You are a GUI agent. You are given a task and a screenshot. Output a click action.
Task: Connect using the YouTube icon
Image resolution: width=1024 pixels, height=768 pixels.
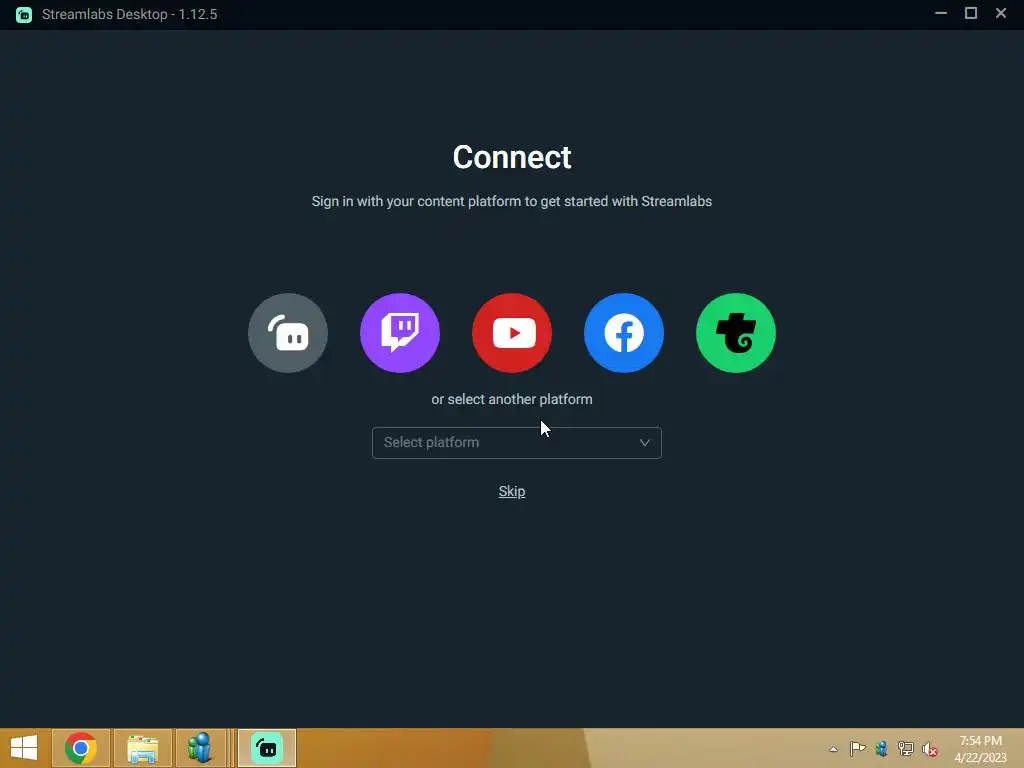pyautogui.click(x=512, y=333)
